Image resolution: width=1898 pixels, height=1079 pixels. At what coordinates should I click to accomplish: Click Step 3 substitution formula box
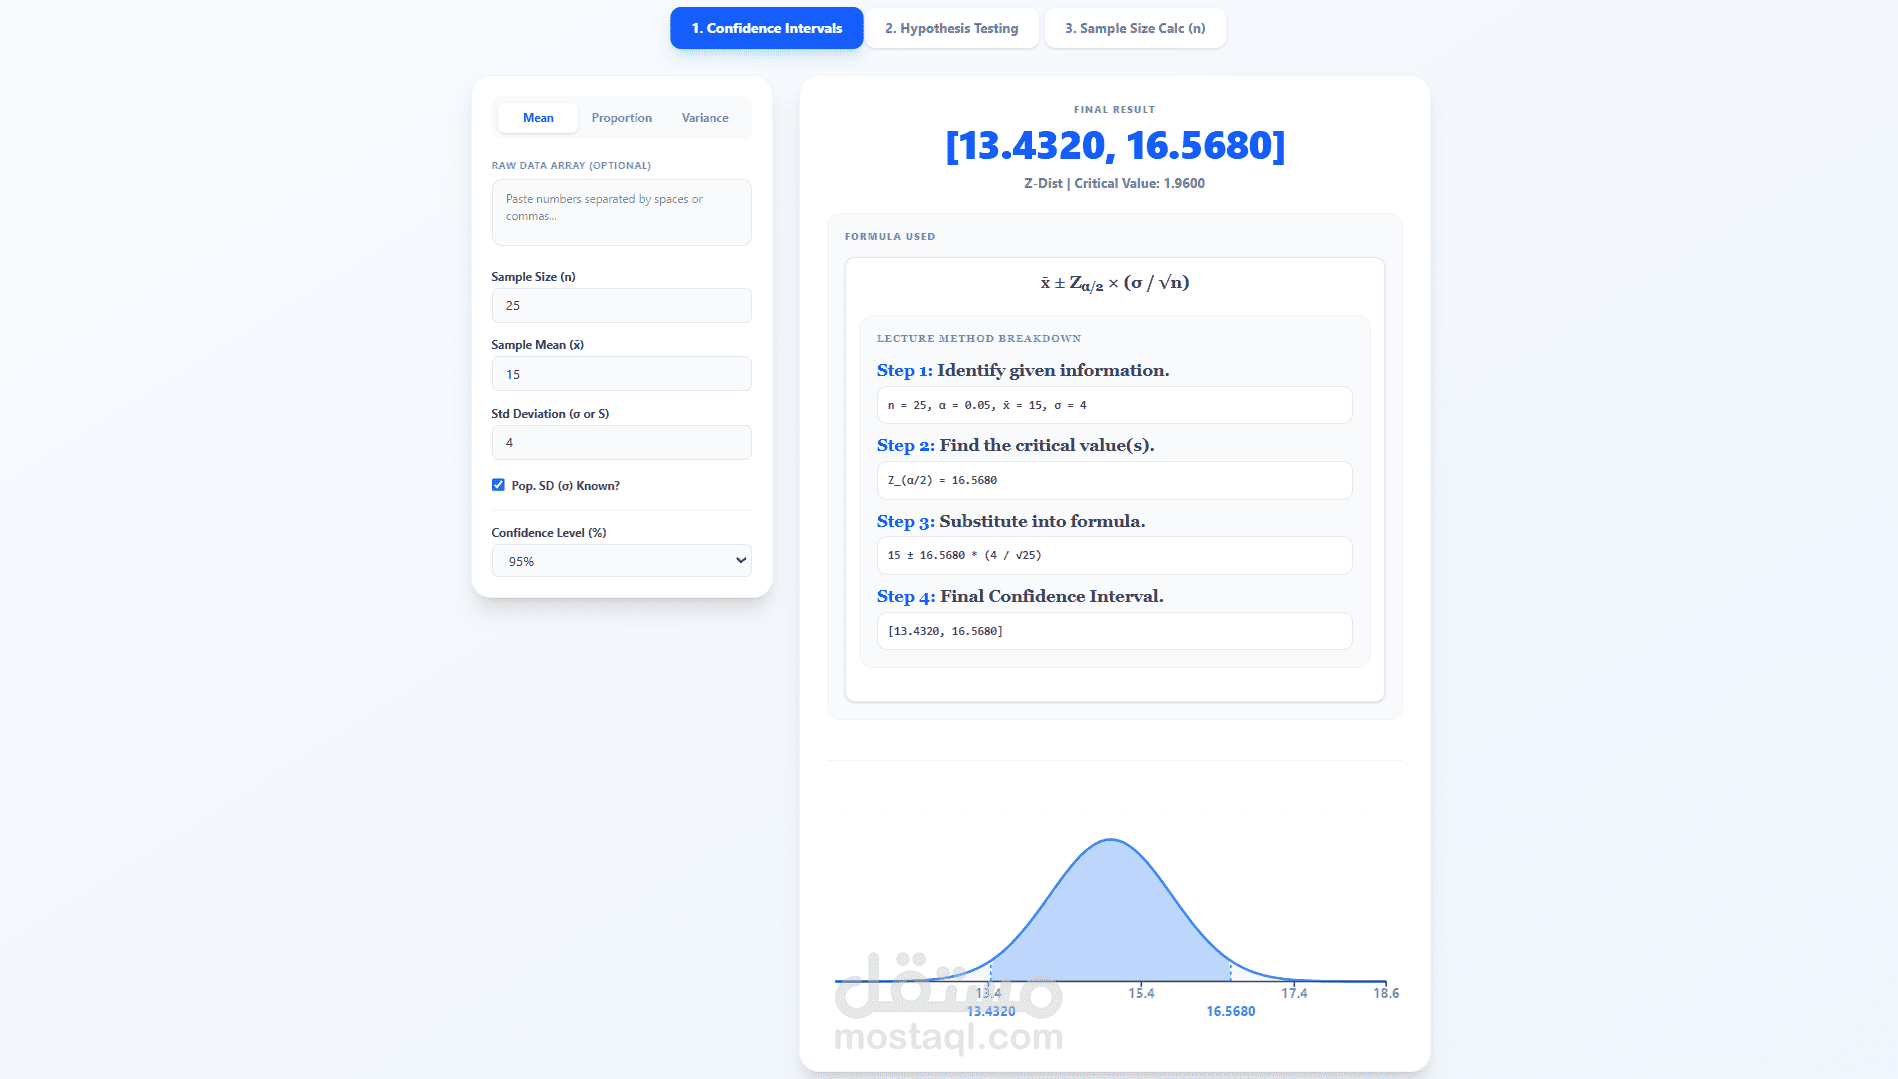[1115, 555]
